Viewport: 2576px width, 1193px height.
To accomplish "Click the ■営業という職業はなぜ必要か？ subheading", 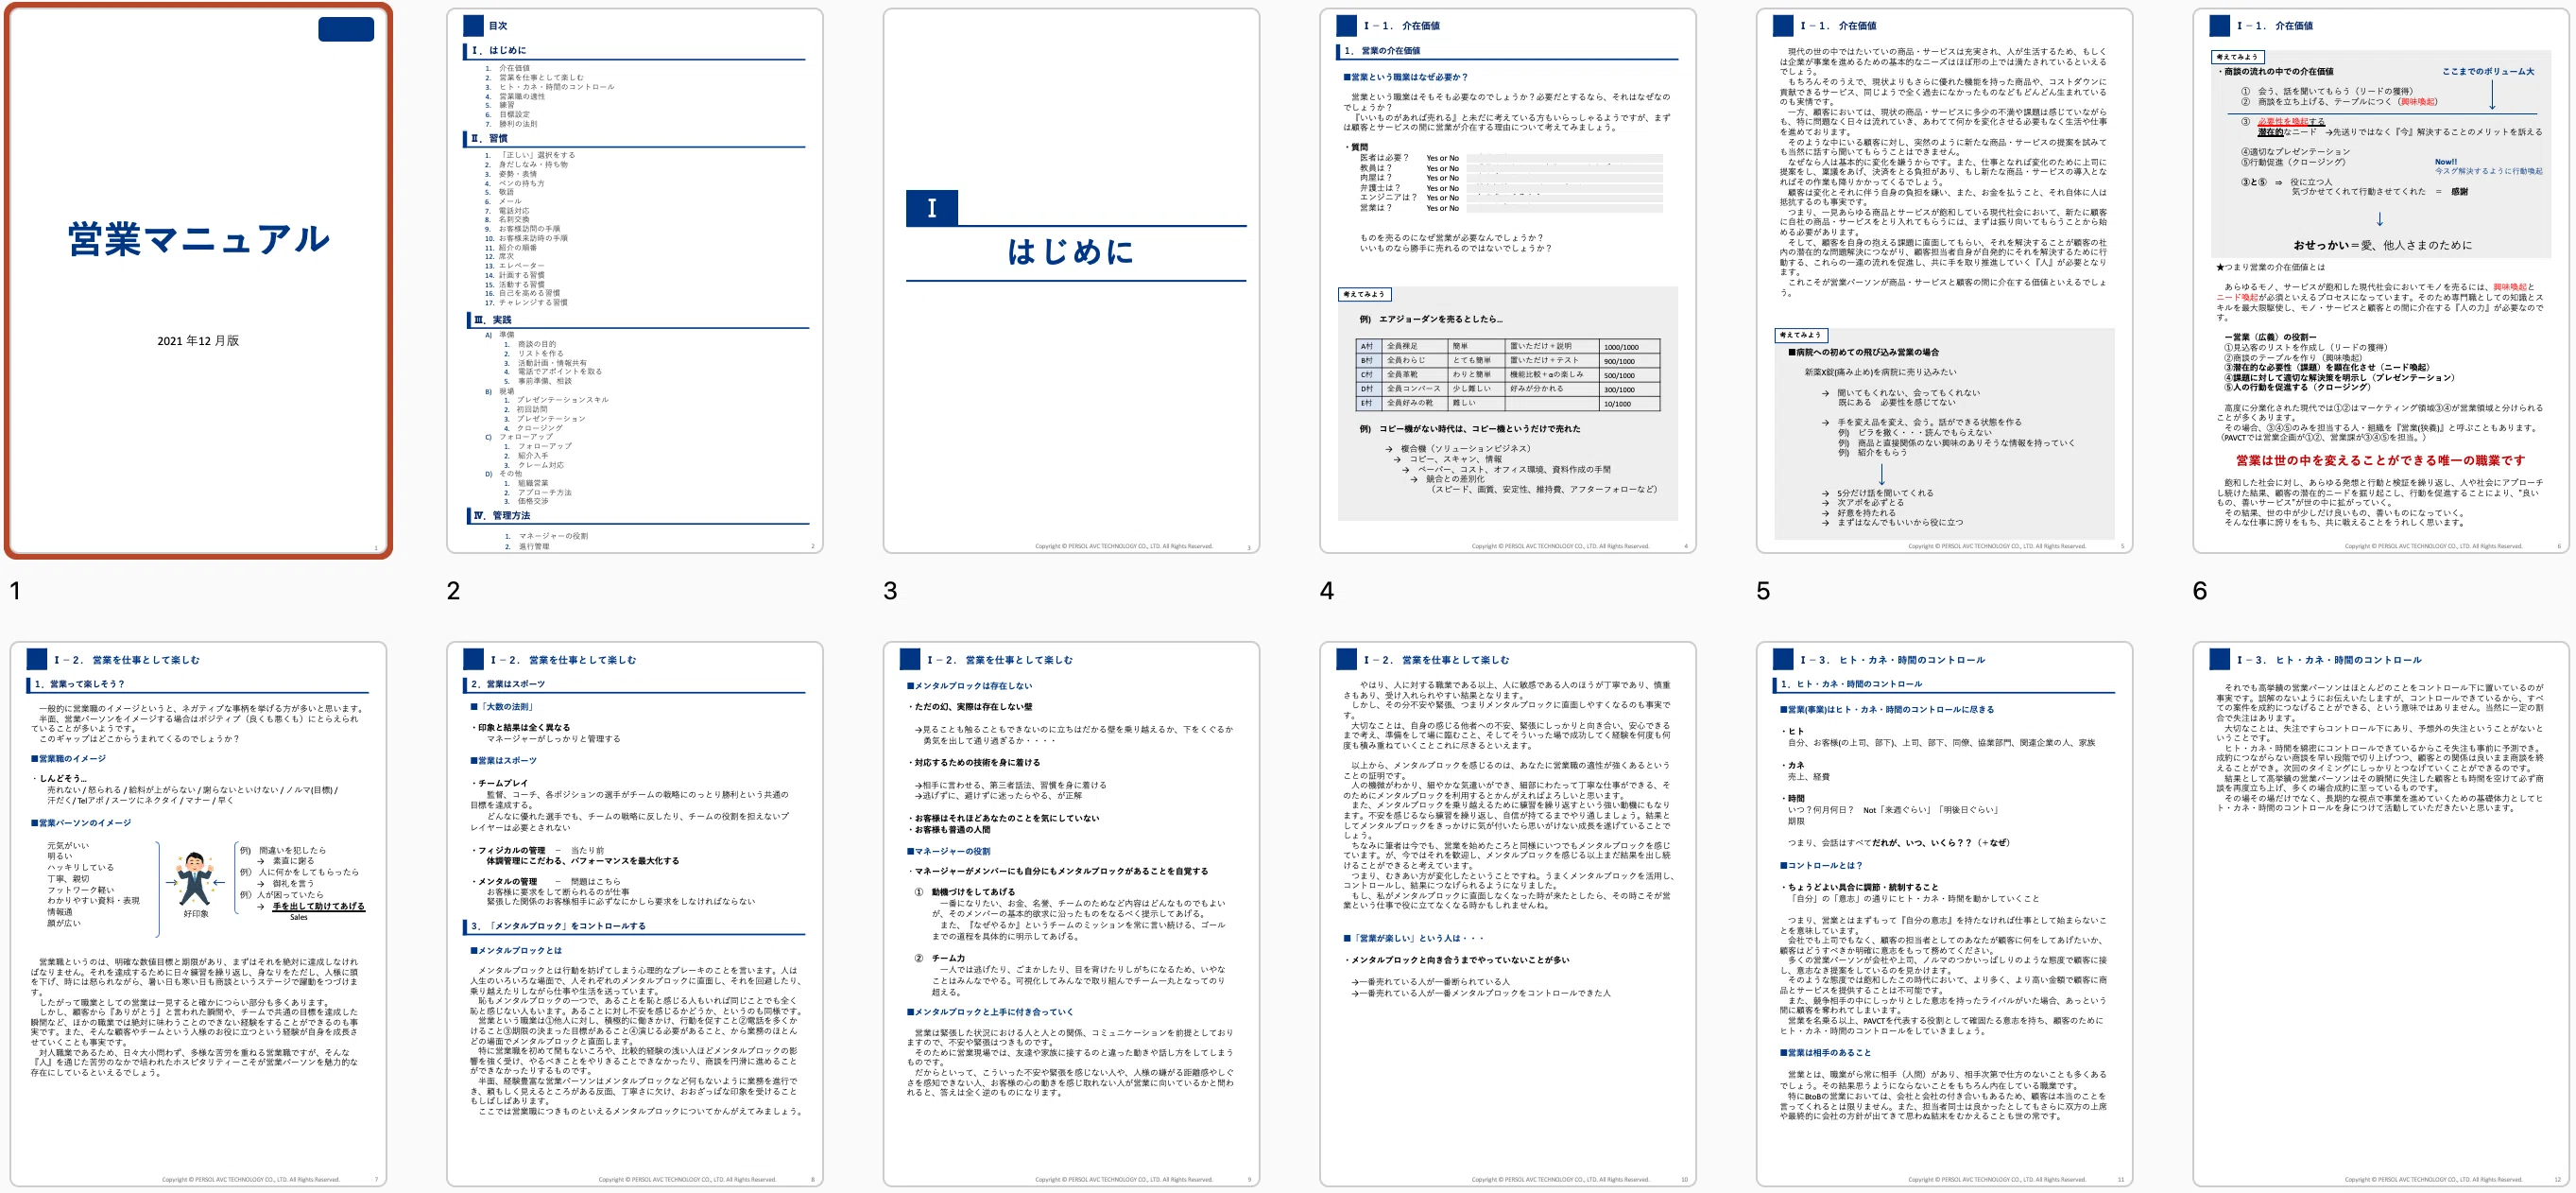I will click(x=1405, y=77).
